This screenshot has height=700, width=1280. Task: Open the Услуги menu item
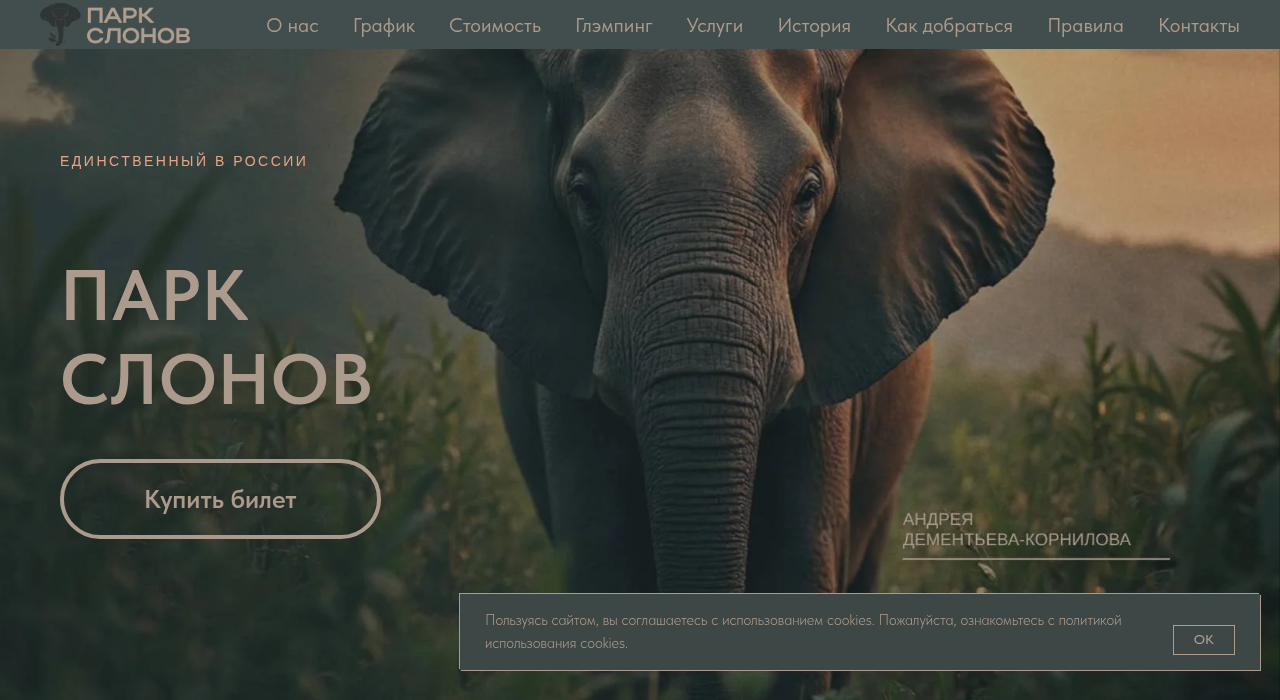pyautogui.click(x=715, y=26)
